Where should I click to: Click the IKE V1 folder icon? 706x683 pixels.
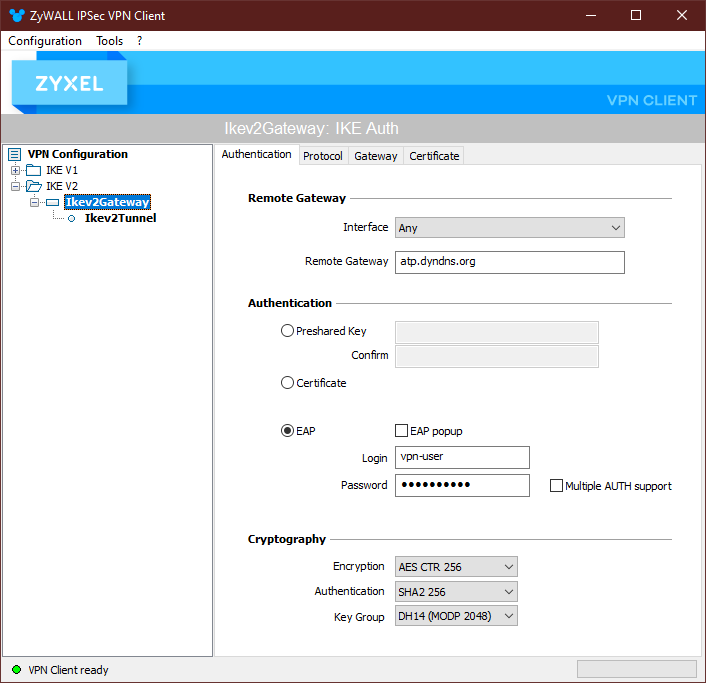(x=34, y=170)
